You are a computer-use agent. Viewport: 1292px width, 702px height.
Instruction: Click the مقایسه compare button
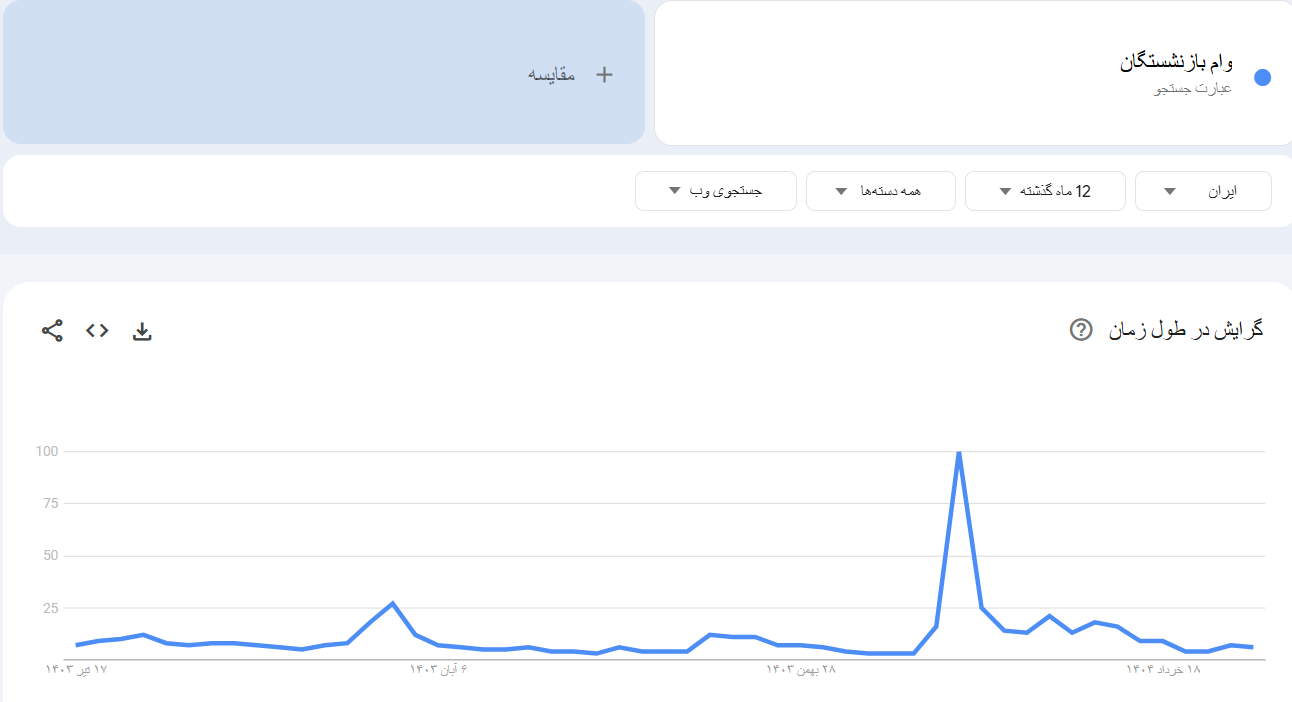(x=552, y=75)
